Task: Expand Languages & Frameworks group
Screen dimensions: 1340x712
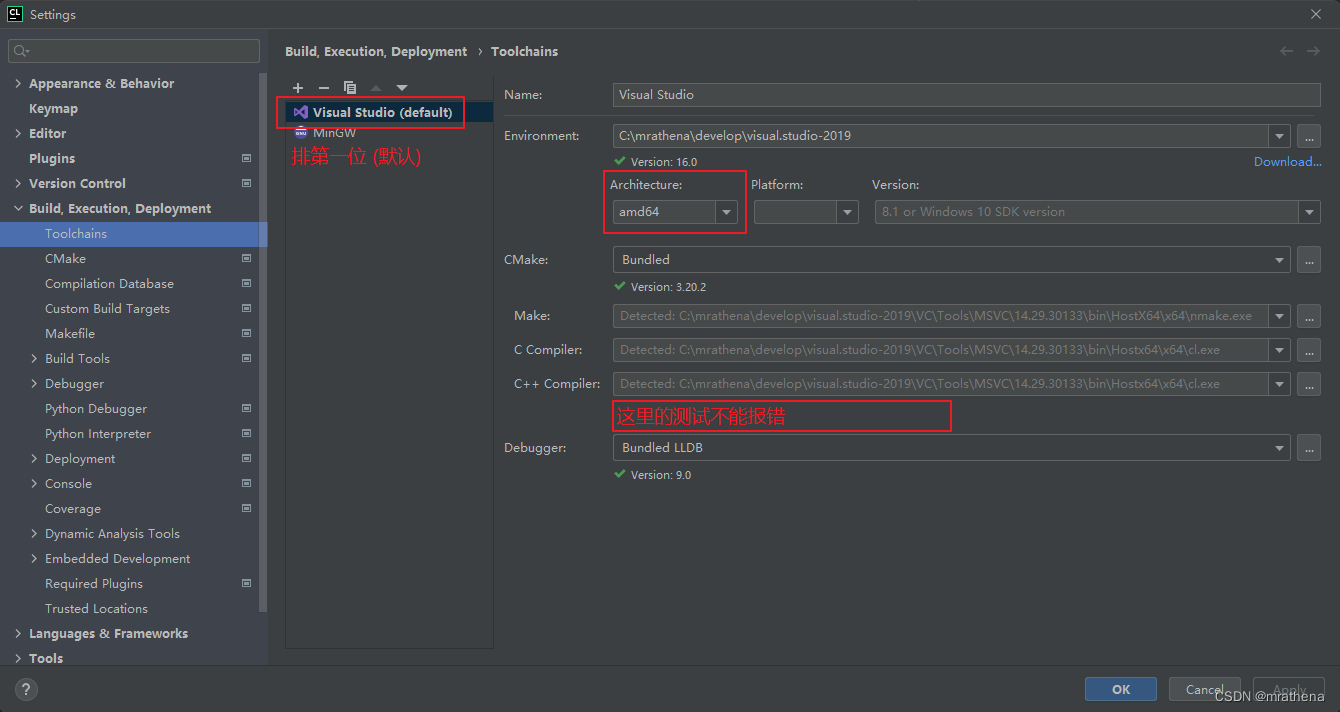Action: coord(18,633)
